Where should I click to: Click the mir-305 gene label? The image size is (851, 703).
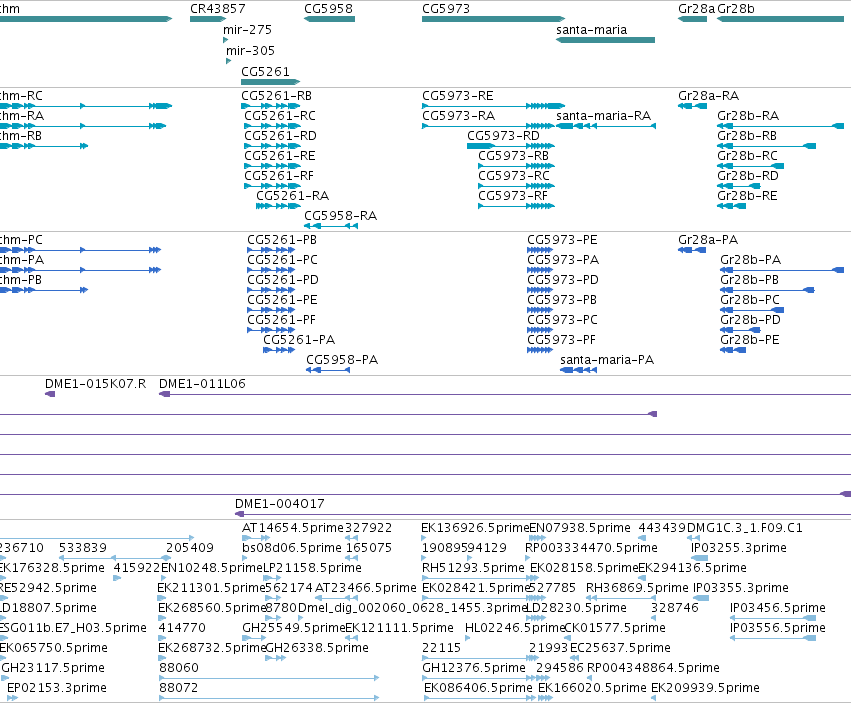250,51
